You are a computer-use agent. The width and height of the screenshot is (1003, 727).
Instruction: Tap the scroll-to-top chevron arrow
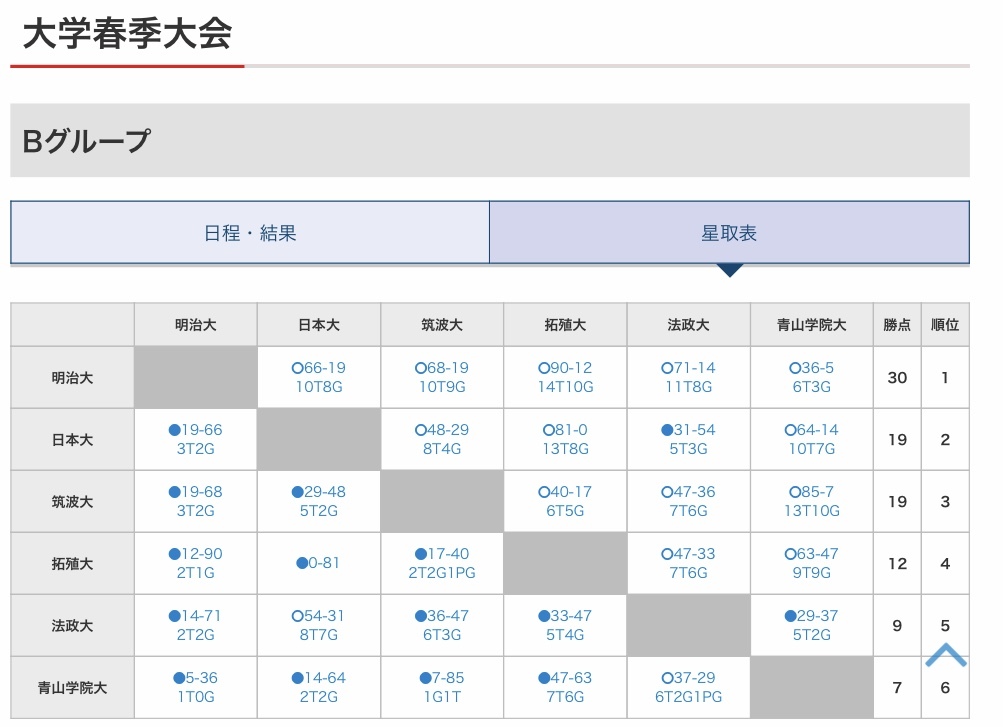(945, 656)
